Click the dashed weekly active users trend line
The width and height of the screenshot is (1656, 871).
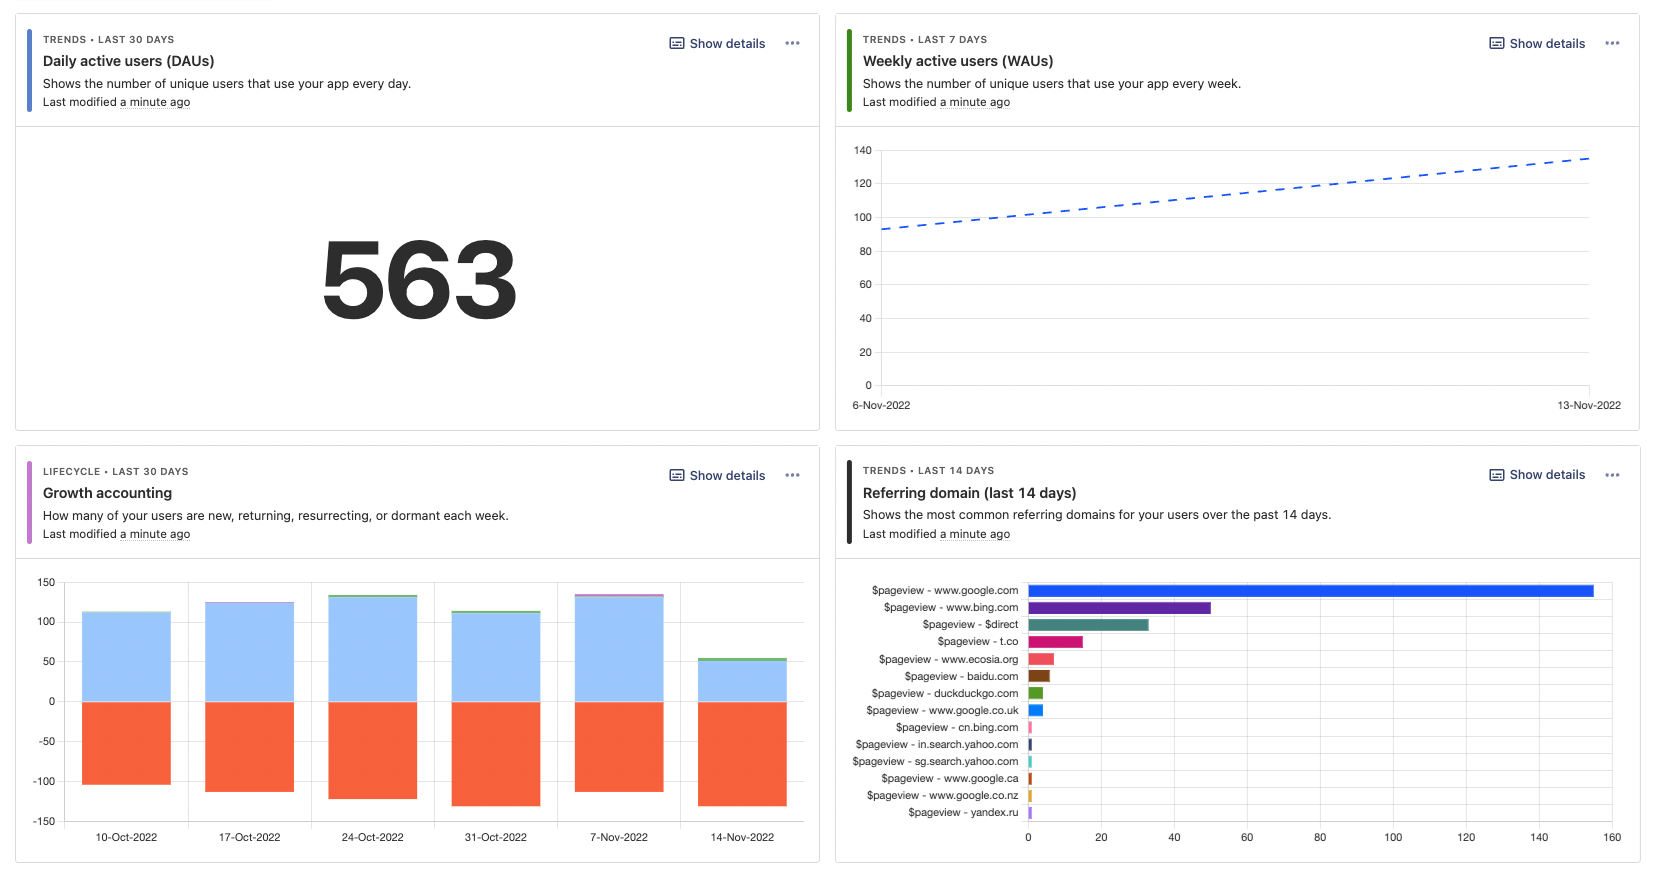coord(1236,192)
